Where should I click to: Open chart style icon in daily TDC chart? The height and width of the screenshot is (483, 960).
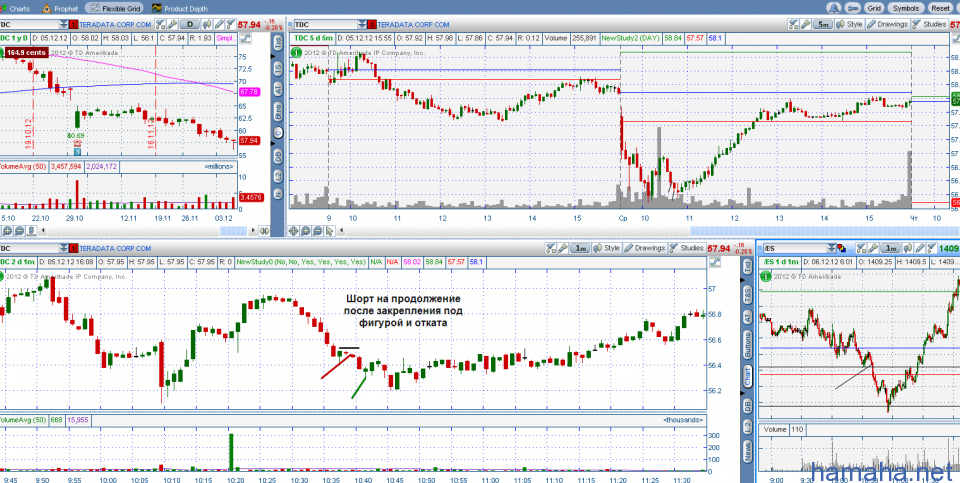207,24
